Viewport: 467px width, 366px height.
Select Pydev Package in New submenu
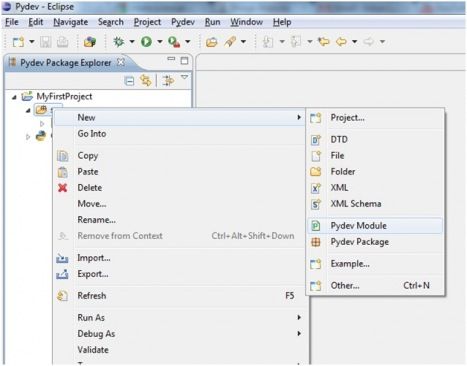375,242
